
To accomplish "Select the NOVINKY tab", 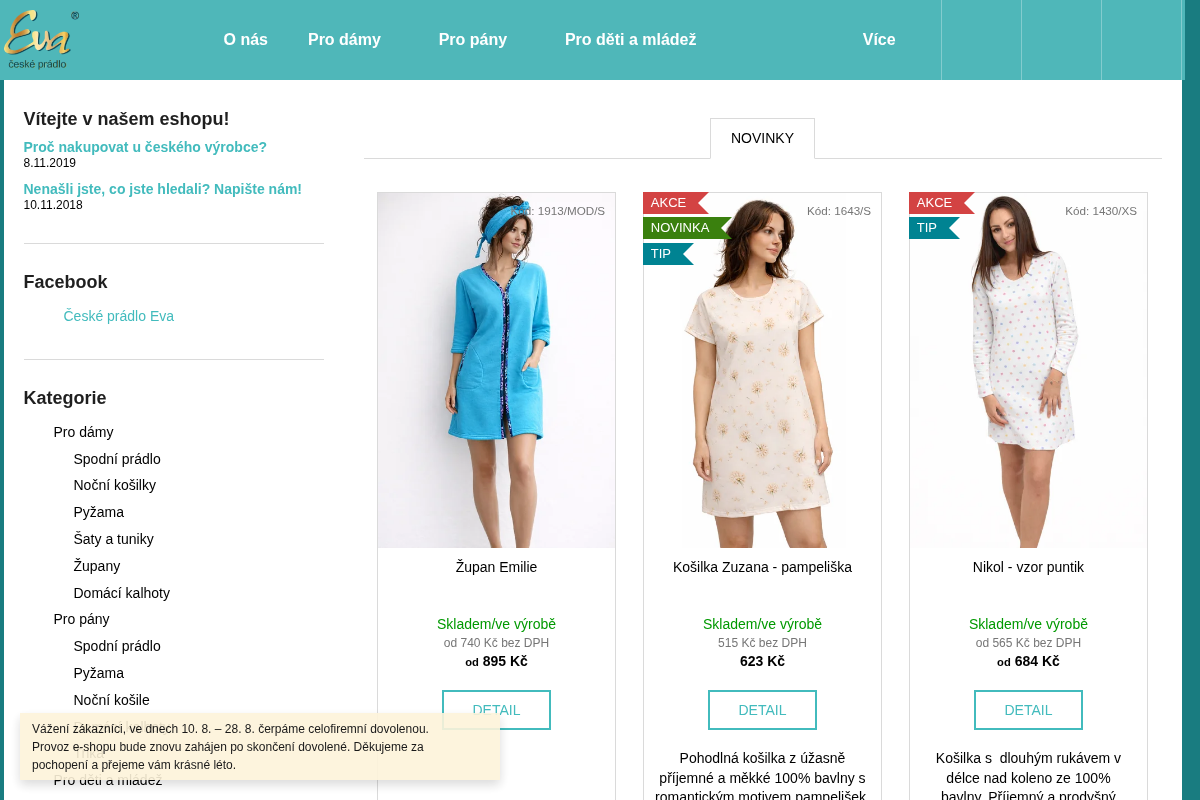I will pos(762,138).
